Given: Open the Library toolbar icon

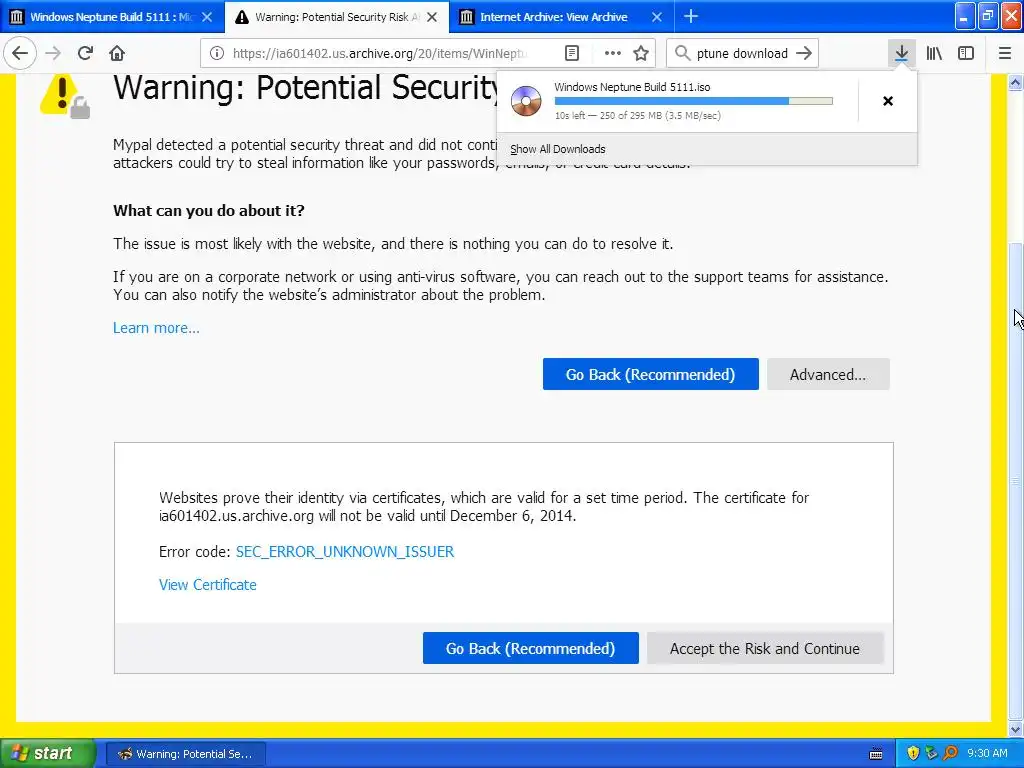Looking at the screenshot, I should [x=934, y=53].
